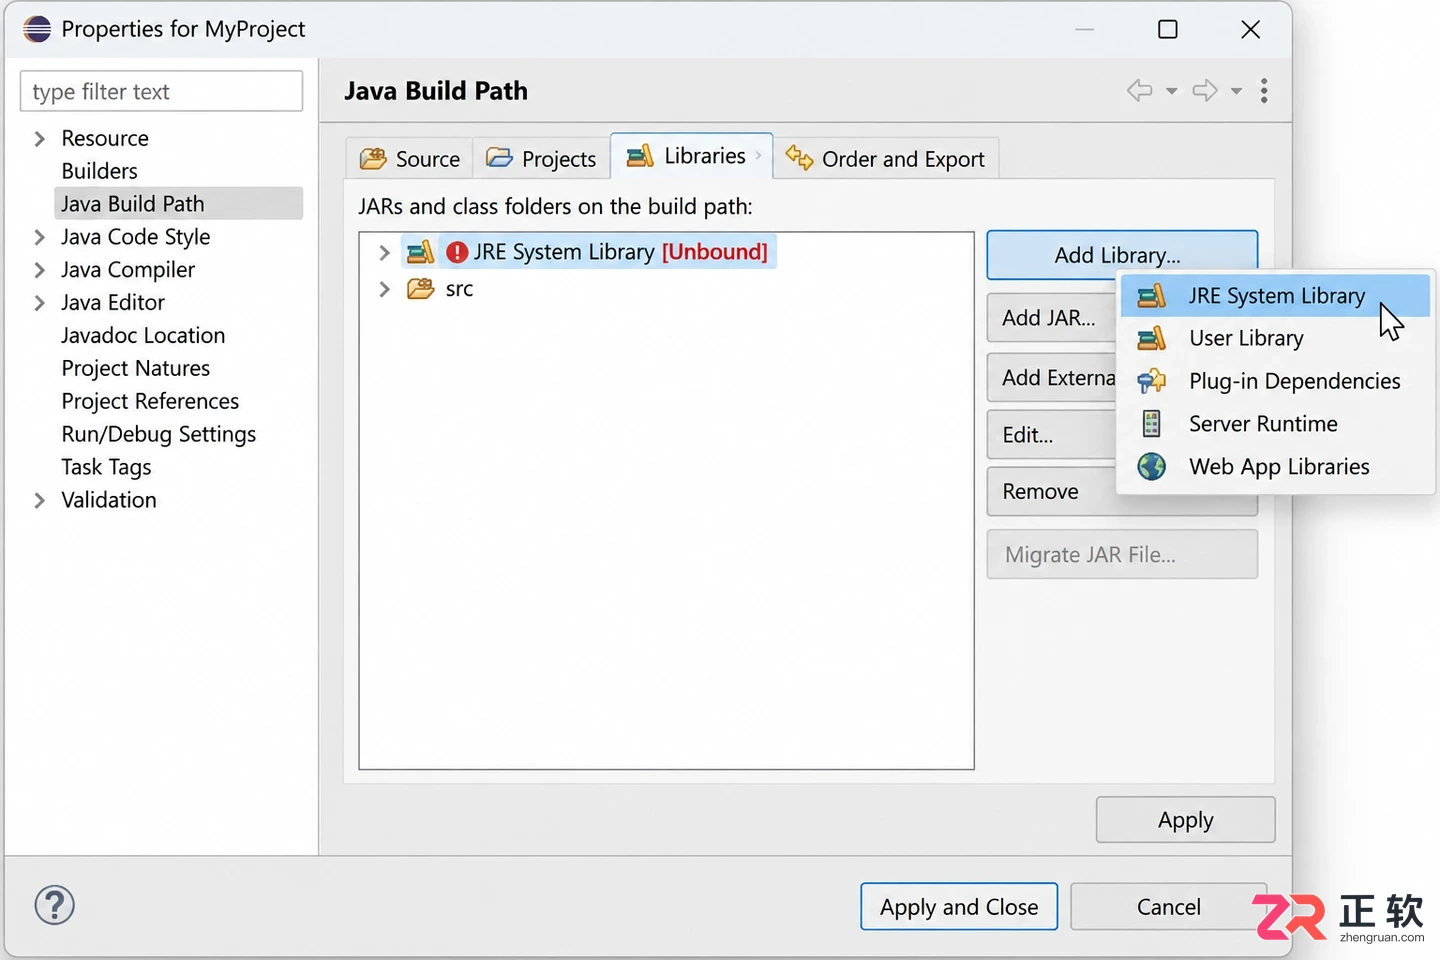Viewport: 1440px width, 960px height.
Task: Select the JRE System Library [Unbound] entry
Action: (589, 252)
